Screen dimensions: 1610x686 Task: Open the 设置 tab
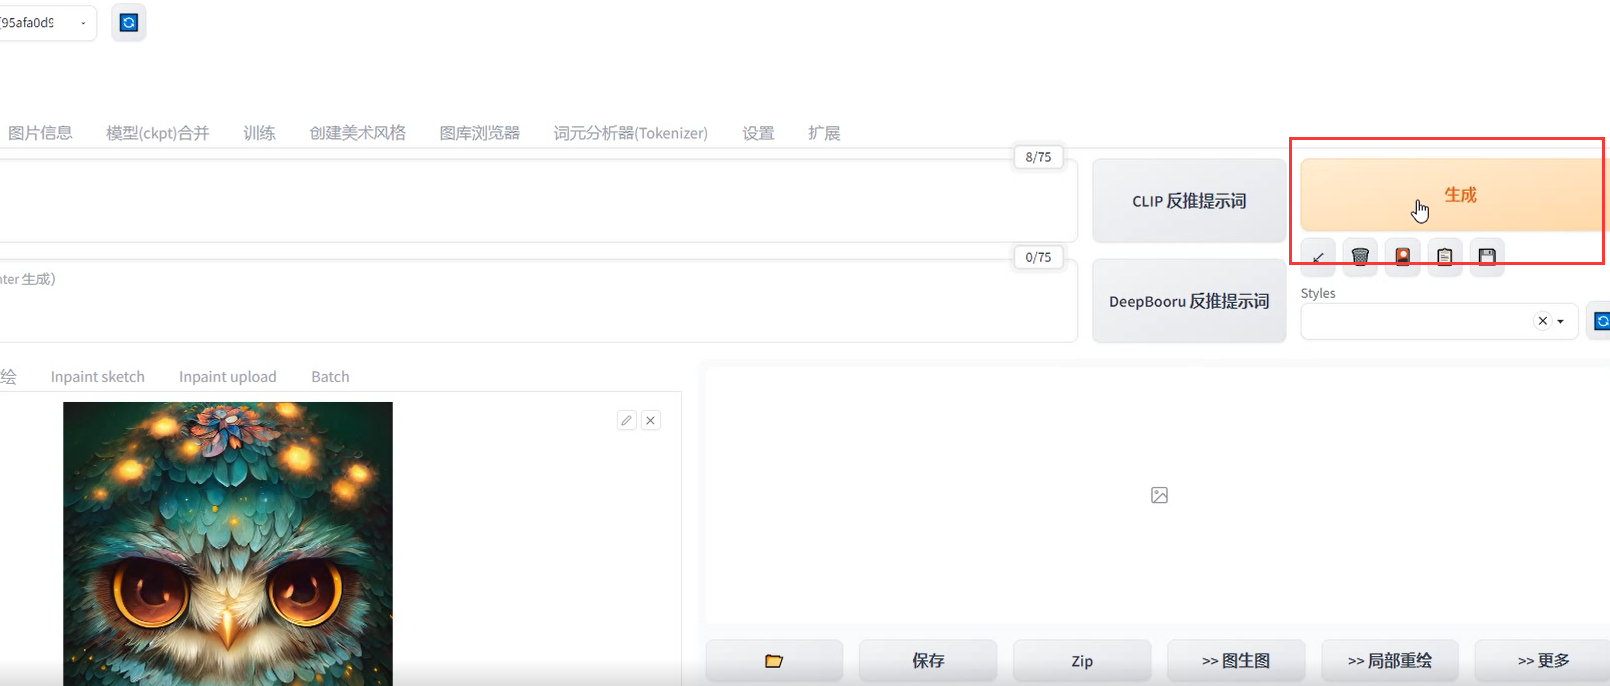tap(758, 133)
